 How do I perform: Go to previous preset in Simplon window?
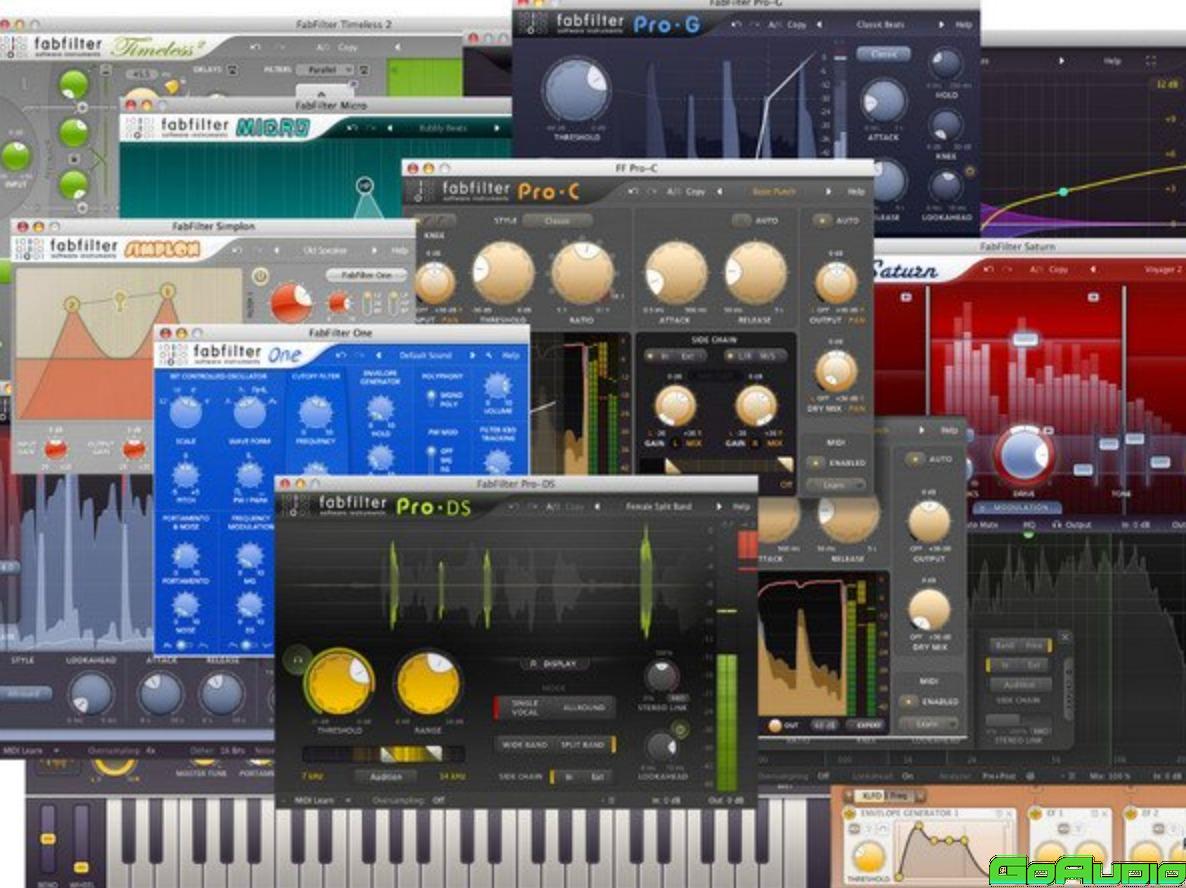276,250
